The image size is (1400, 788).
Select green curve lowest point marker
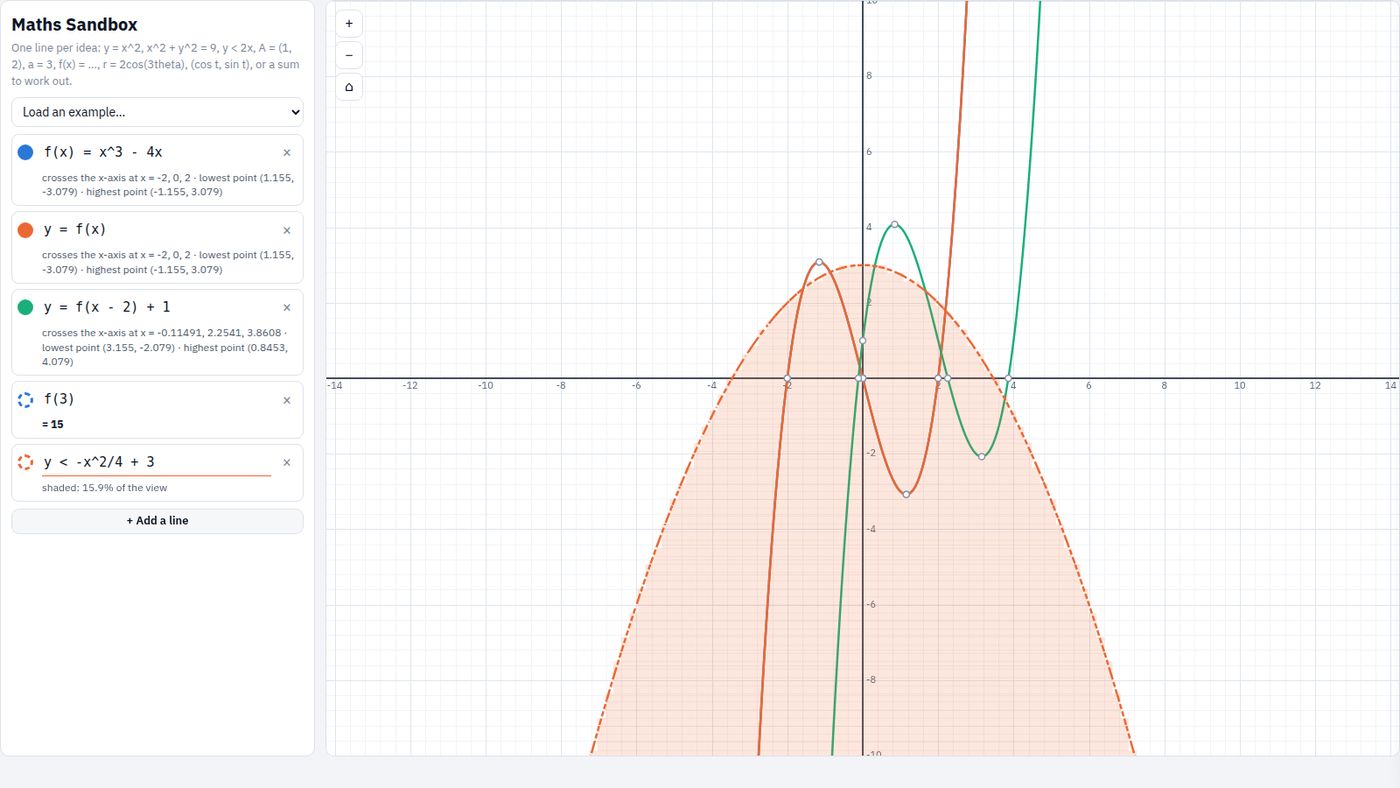click(x=982, y=457)
